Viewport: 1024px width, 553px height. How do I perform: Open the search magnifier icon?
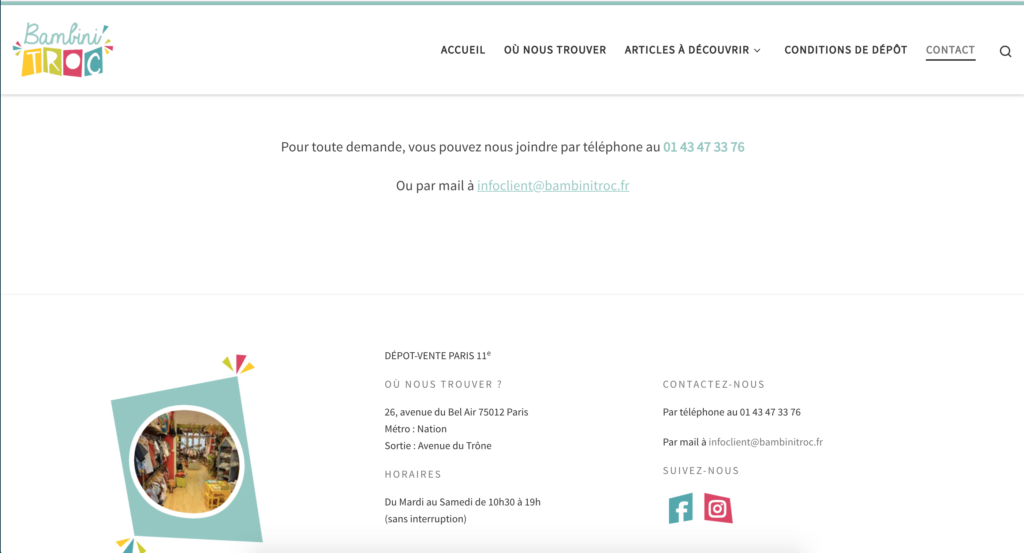point(1005,51)
